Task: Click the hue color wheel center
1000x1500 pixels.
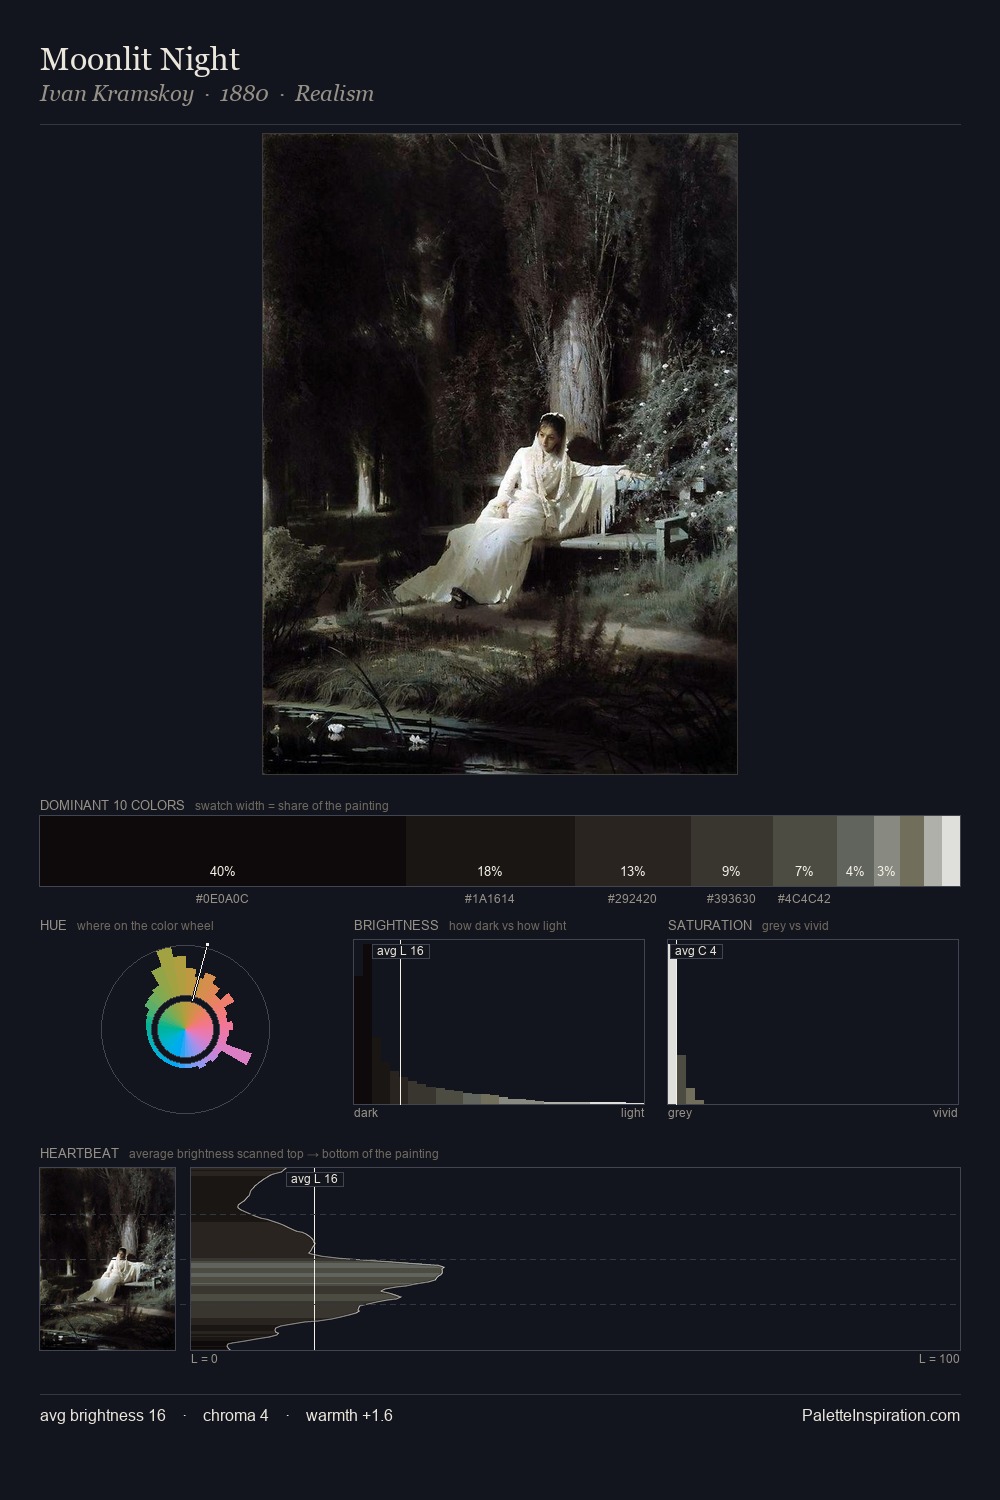Action: pyautogui.click(x=185, y=1029)
